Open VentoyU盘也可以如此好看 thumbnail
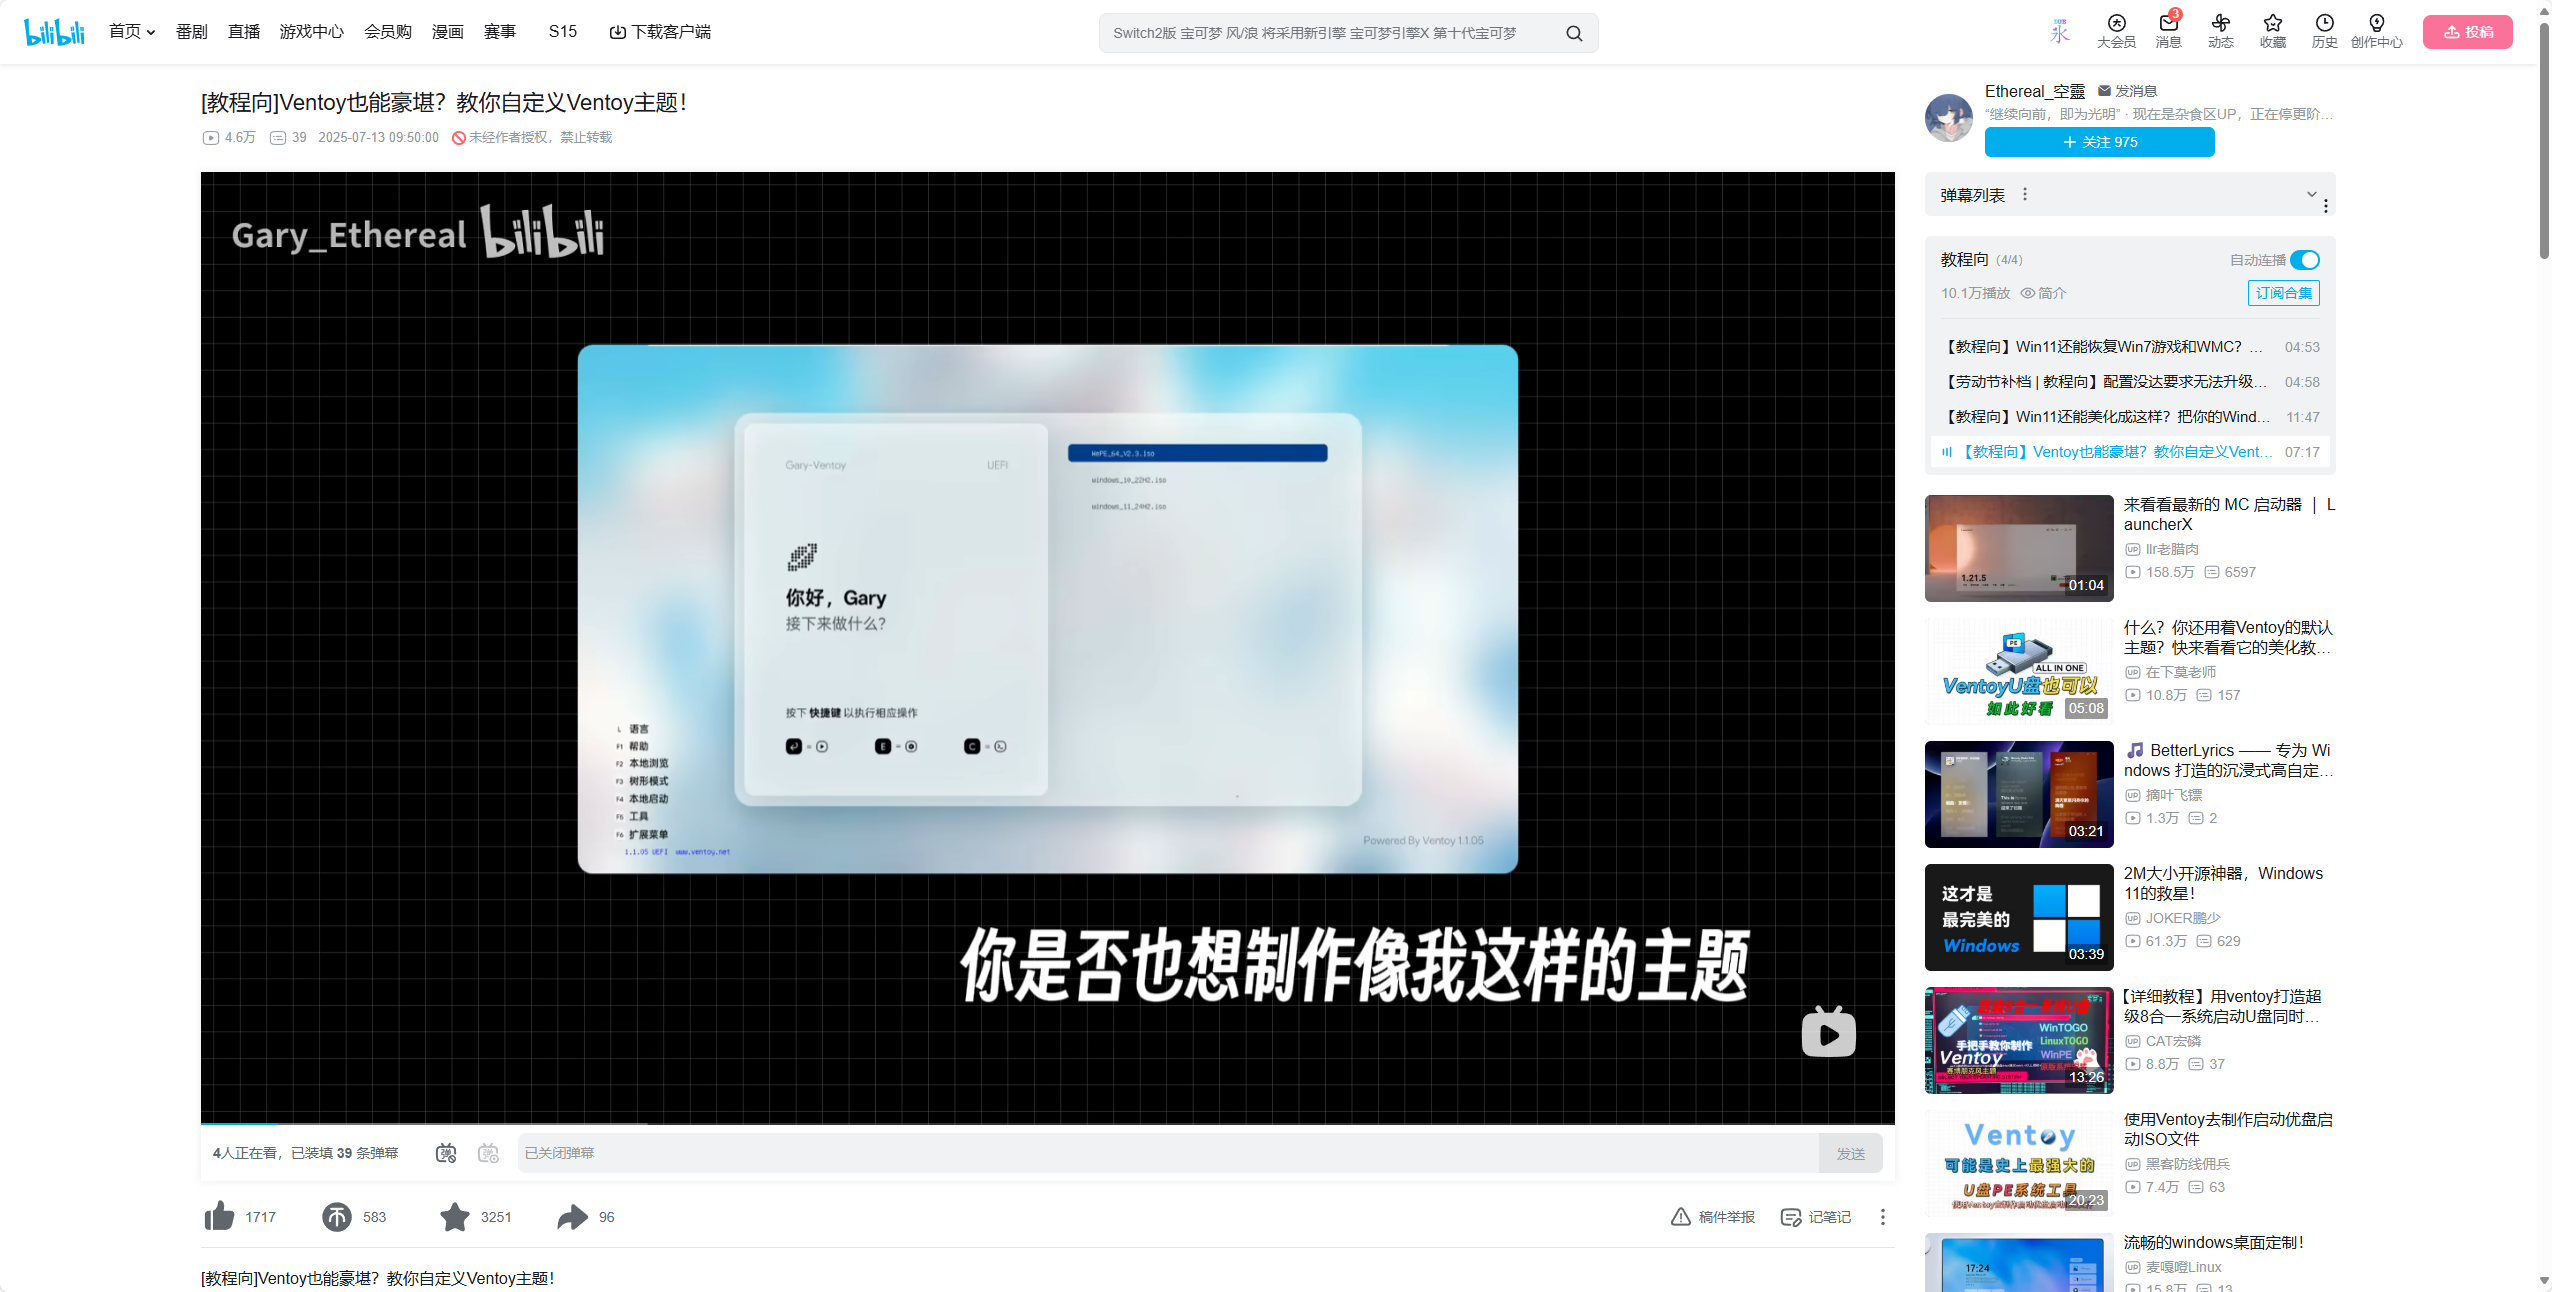The width and height of the screenshot is (2552, 1292). coord(2019,671)
